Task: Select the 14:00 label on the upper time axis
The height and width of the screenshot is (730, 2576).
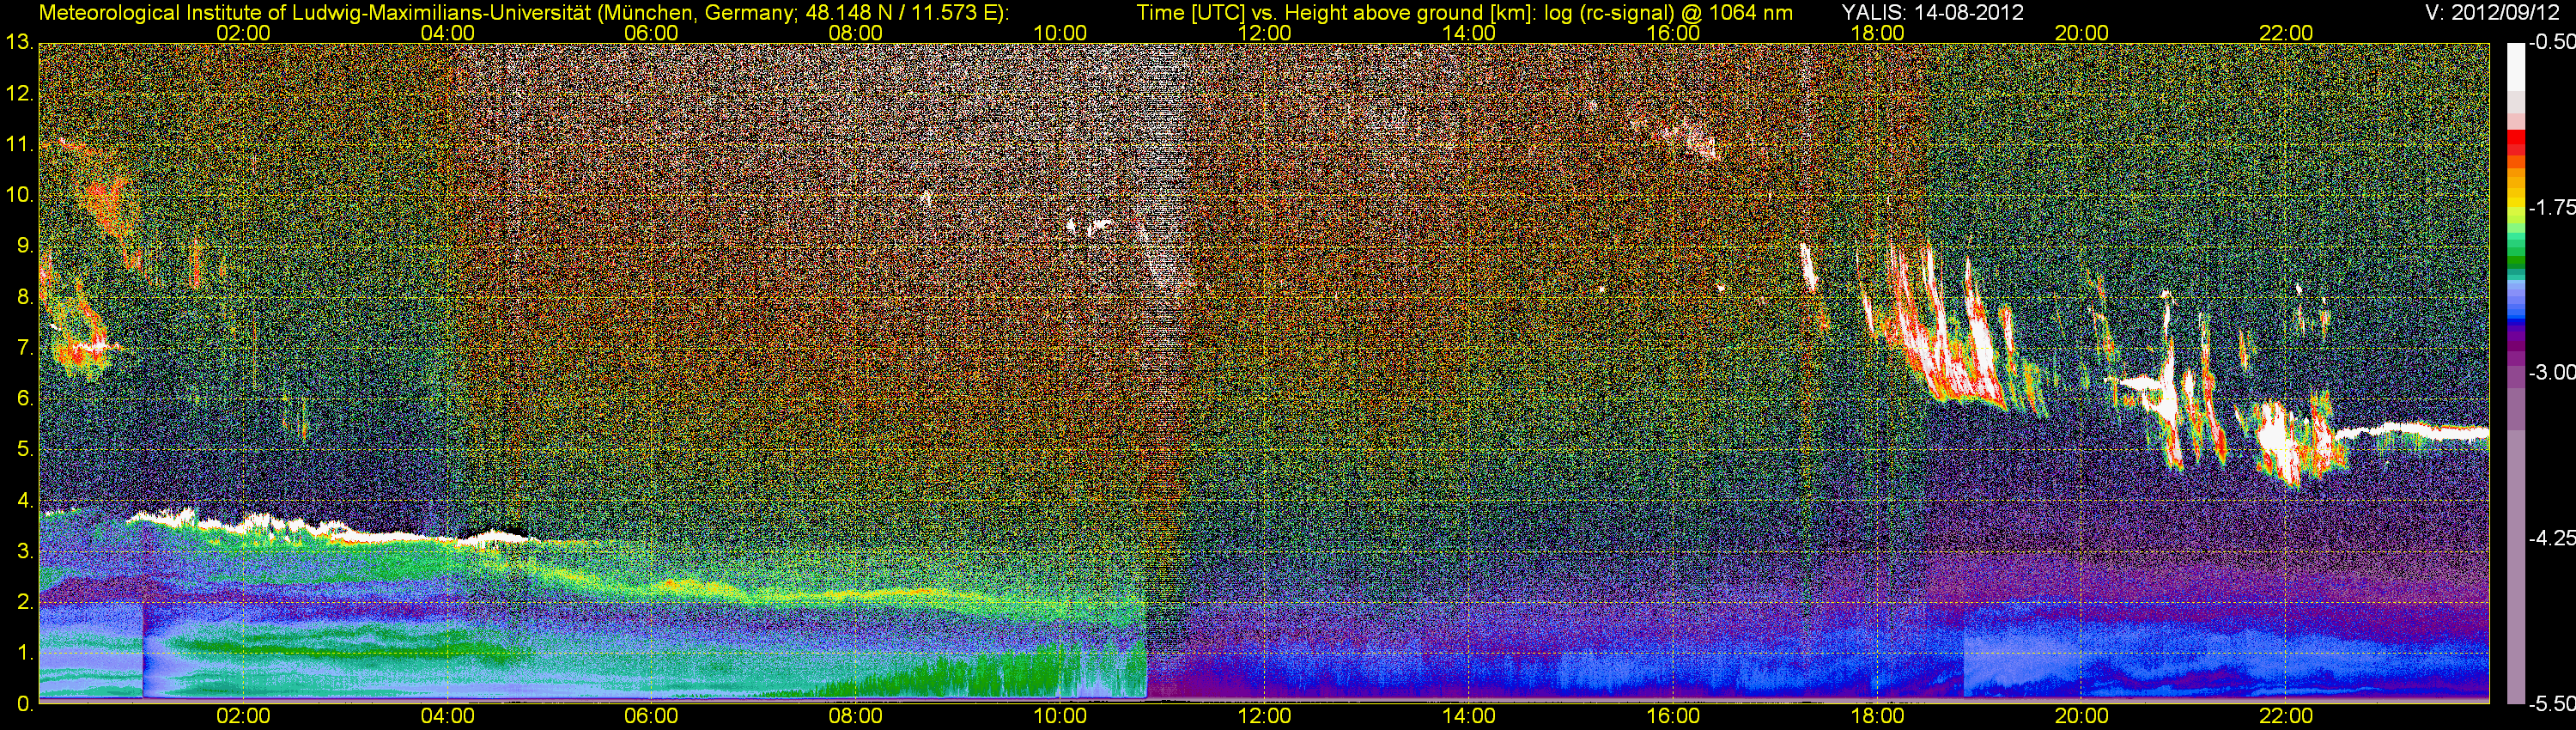Action: click(1468, 33)
